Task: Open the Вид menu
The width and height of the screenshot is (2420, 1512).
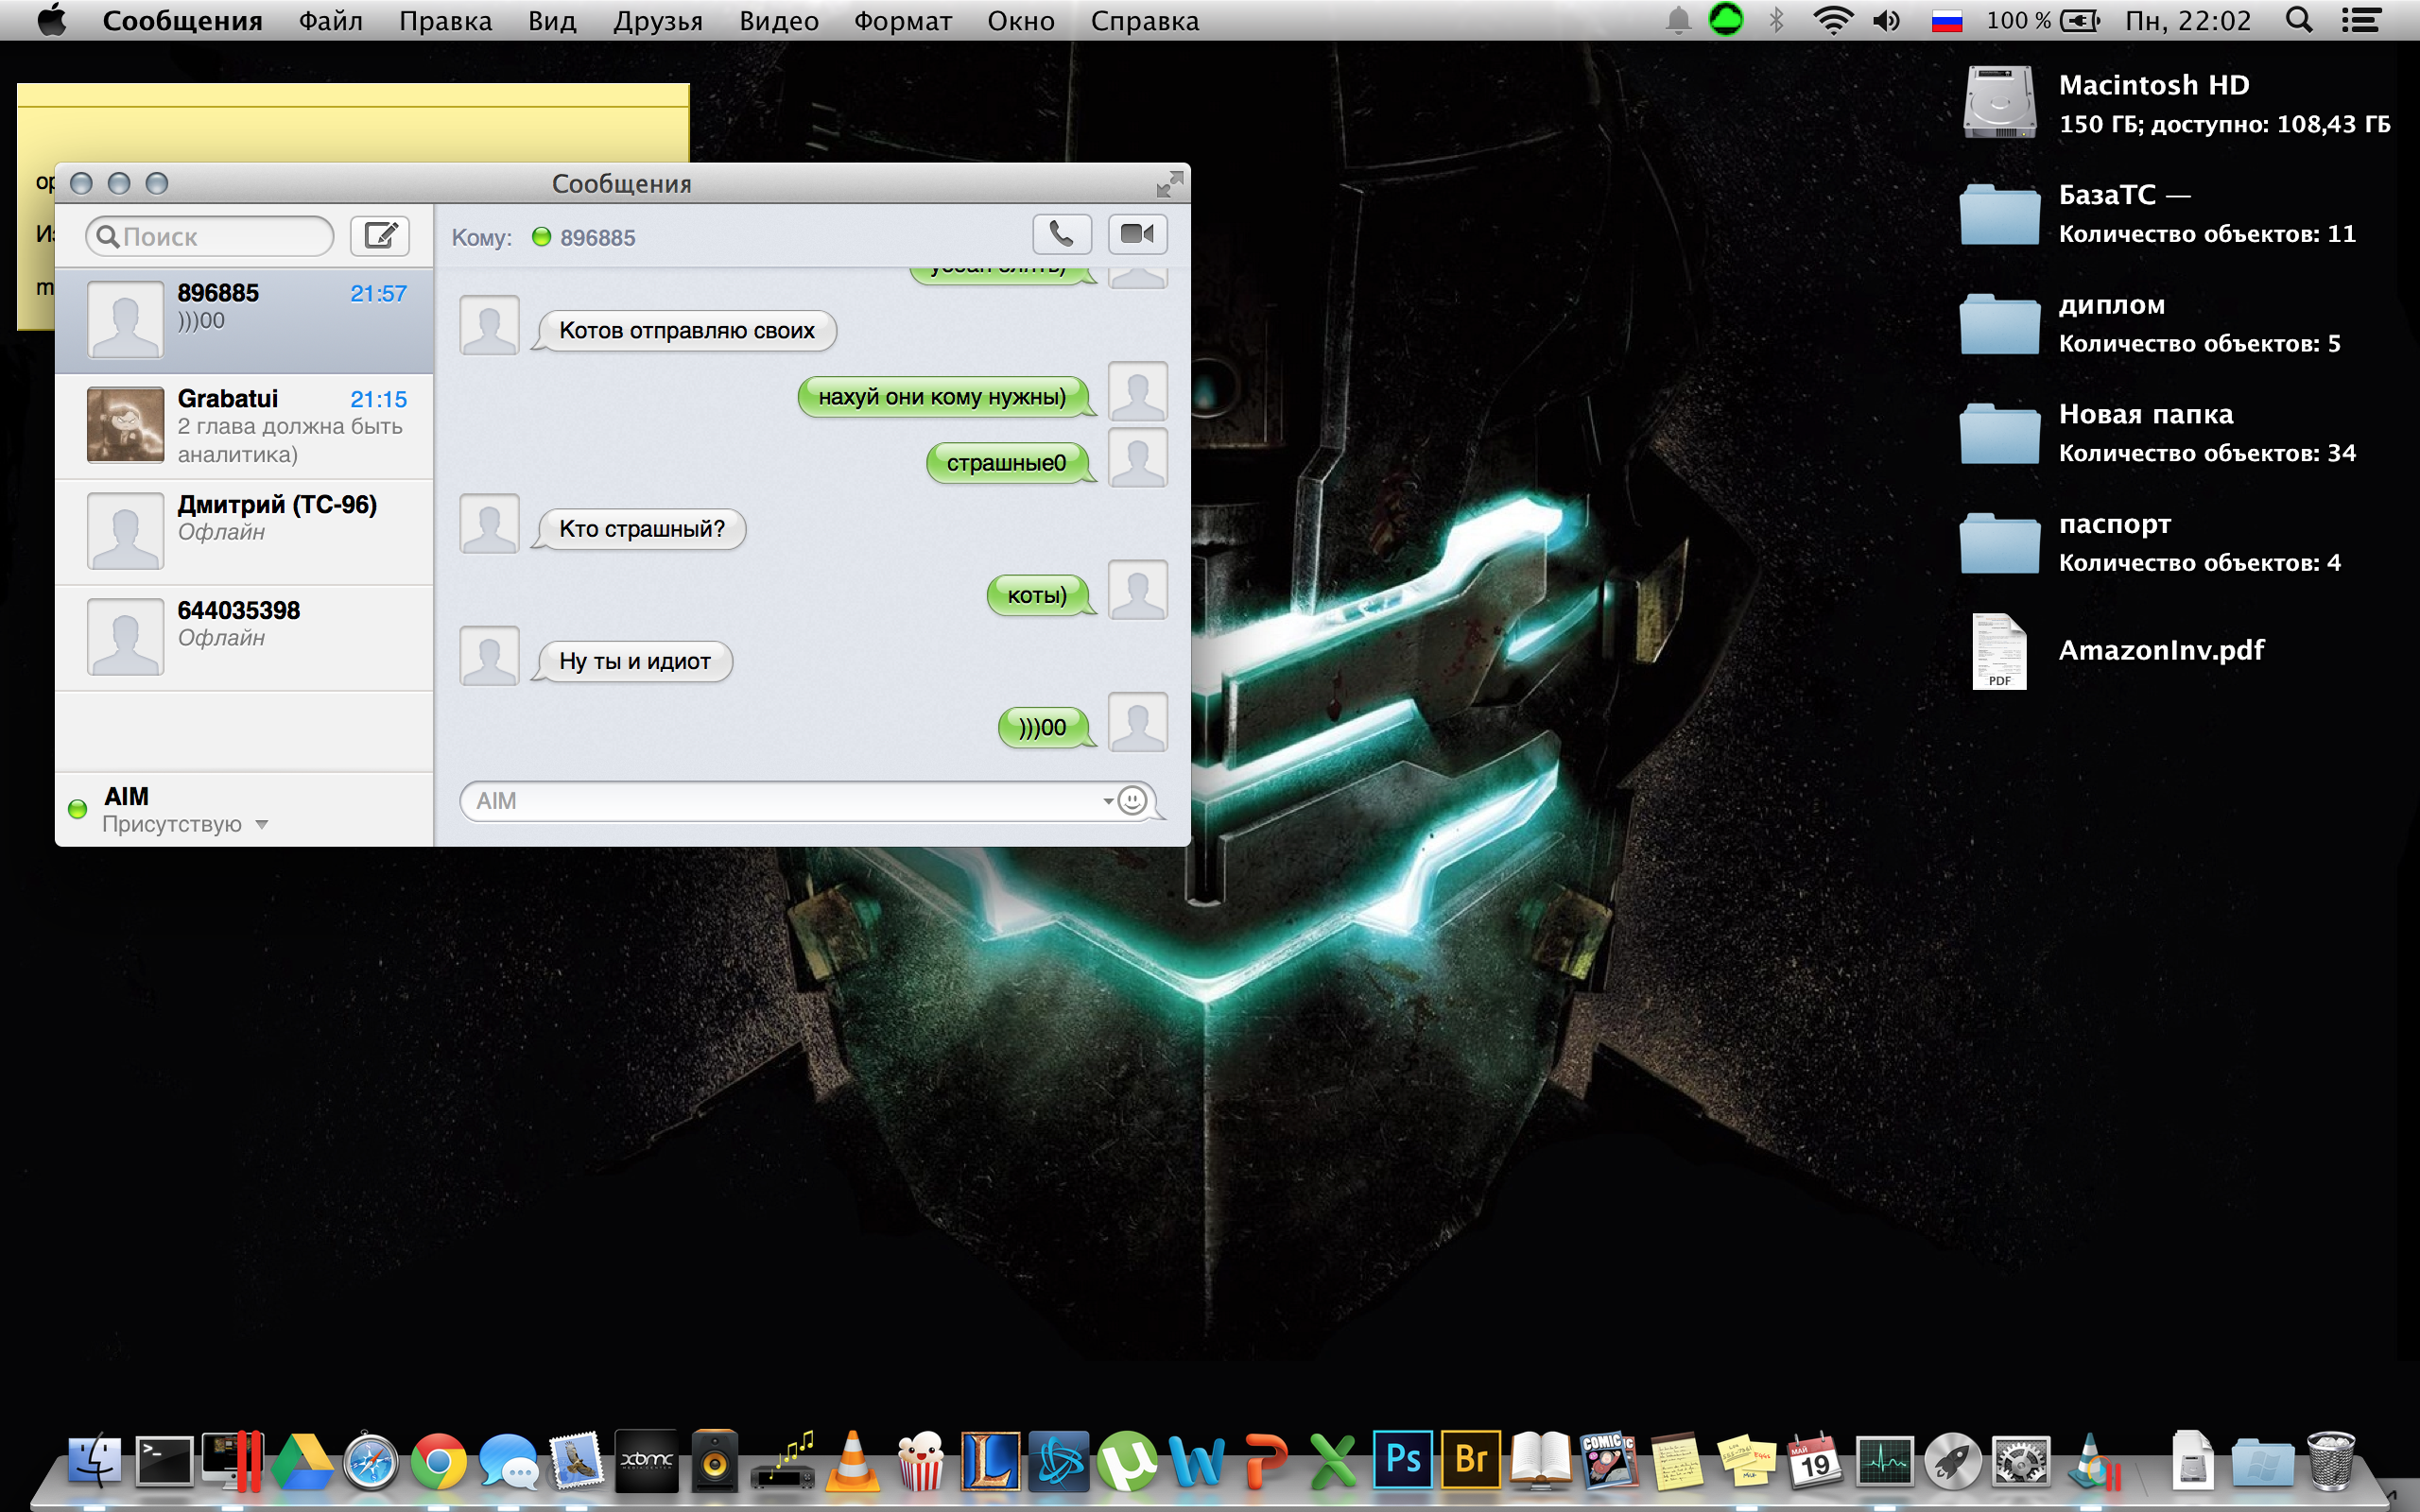Action: click(552, 21)
